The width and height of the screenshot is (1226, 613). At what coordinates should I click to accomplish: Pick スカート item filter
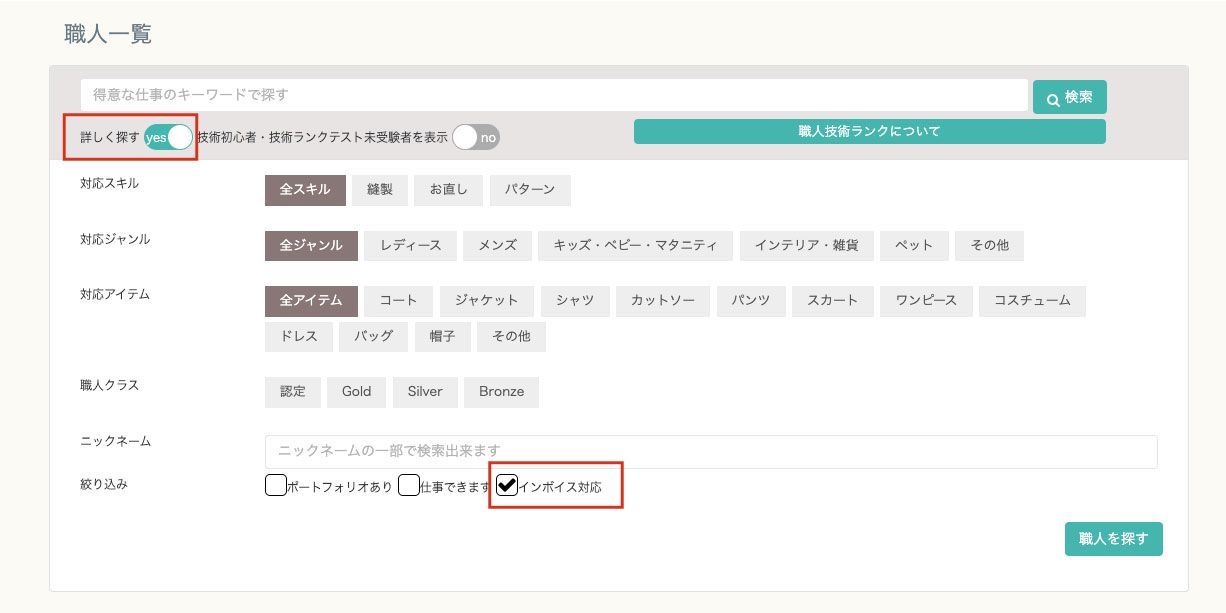(x=833, y=300)
